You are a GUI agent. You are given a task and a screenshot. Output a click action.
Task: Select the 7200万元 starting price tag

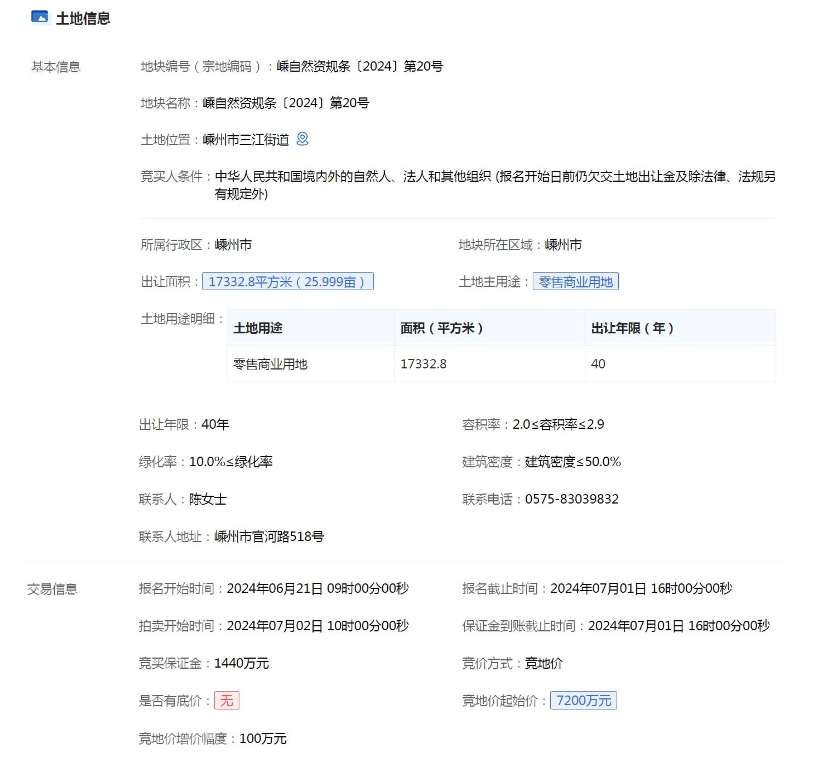pyautogui.click(x=583, y=700)
